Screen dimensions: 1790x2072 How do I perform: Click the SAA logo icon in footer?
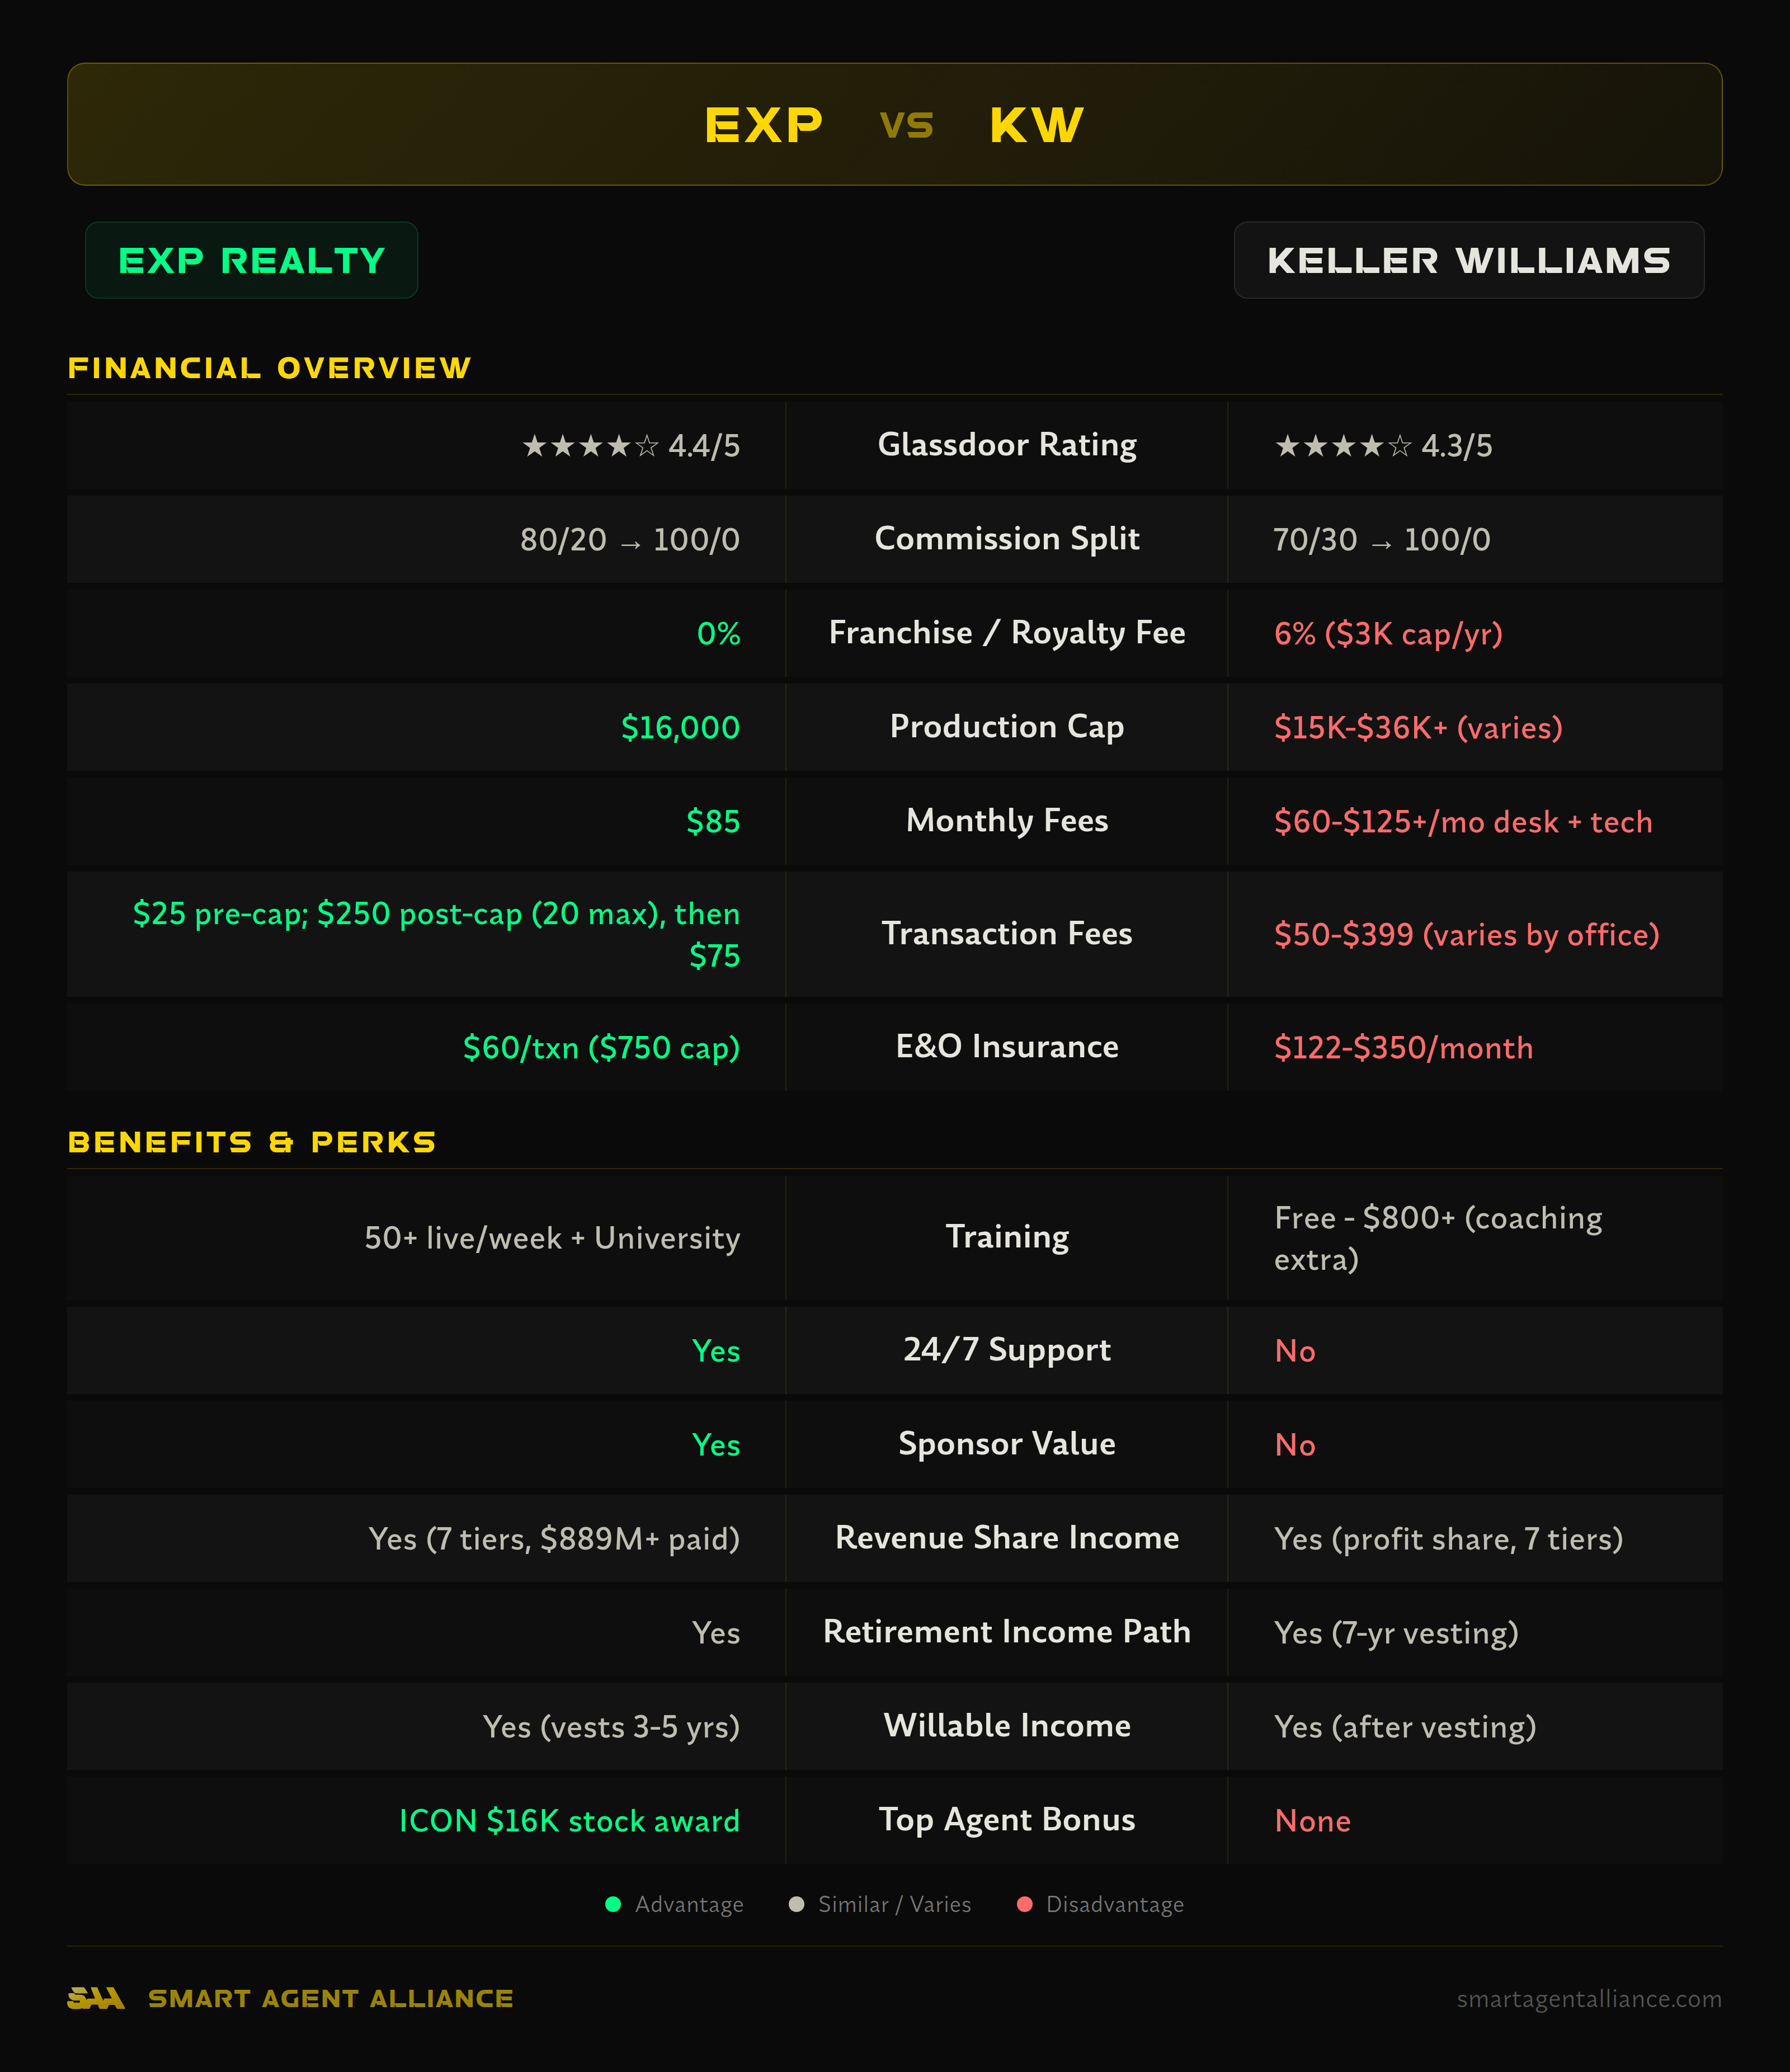[x=95, y=1998]
